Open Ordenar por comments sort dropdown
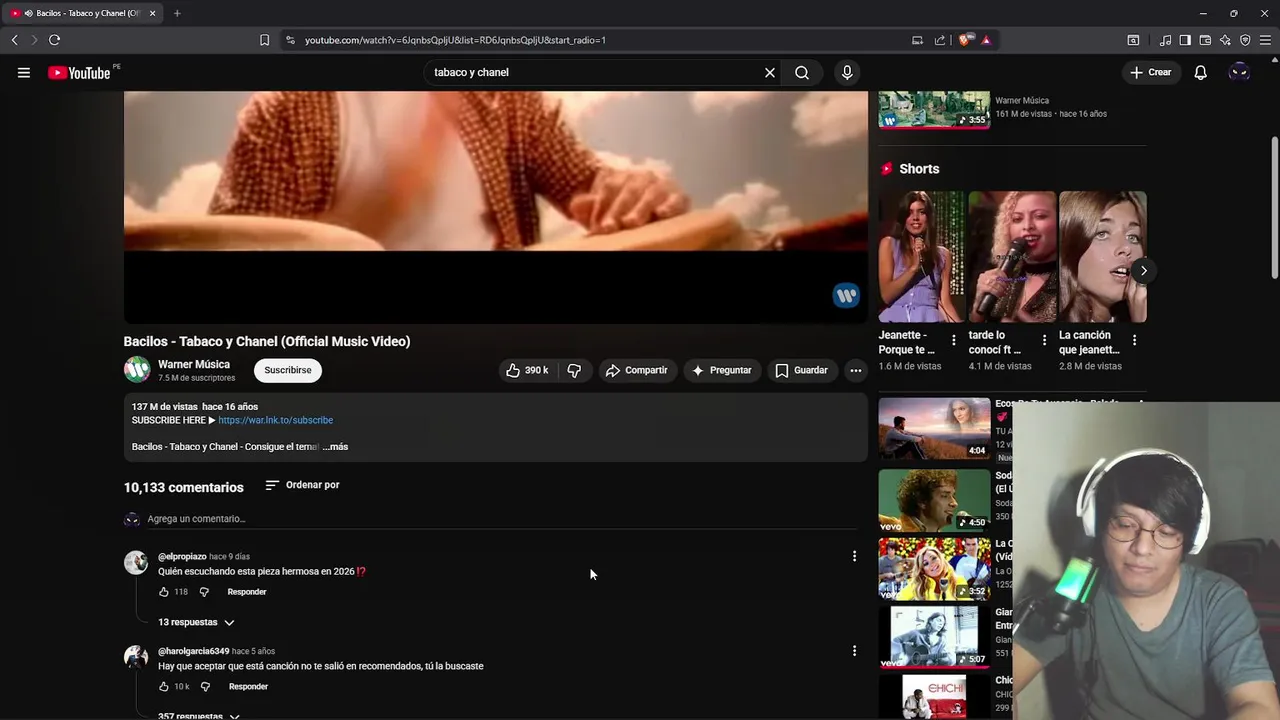Viewport: 1280px width, 720px height. (x=302, y=485)
